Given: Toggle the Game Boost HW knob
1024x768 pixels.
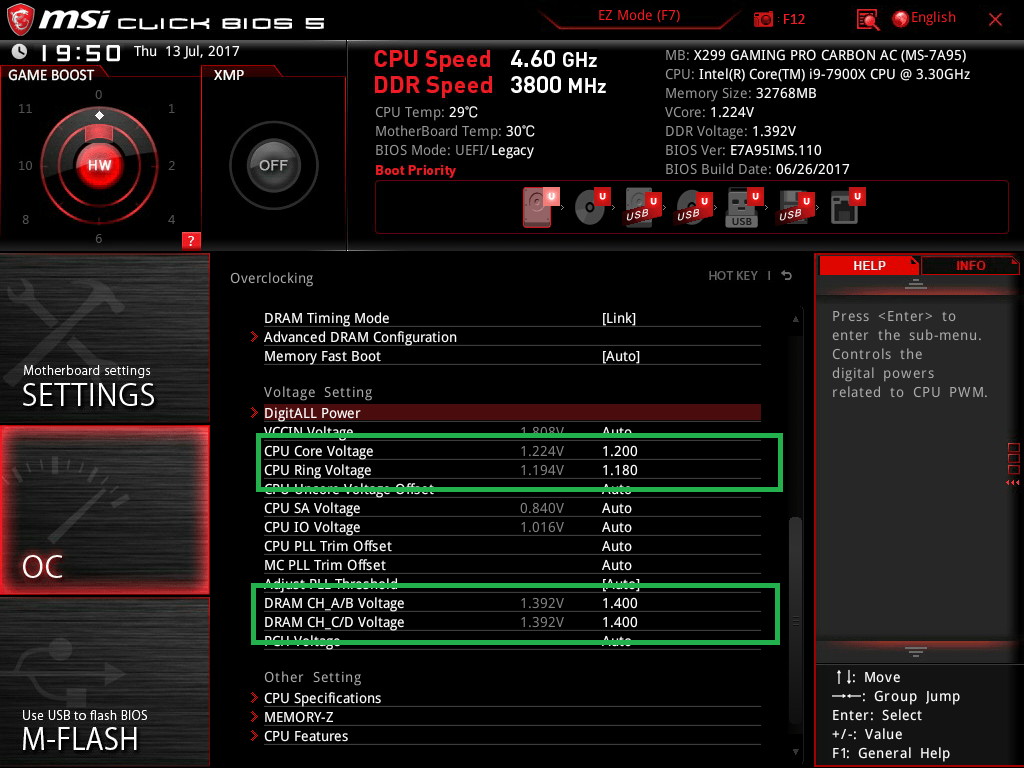Looking at the screenshot, I should (x=99, y=165).
